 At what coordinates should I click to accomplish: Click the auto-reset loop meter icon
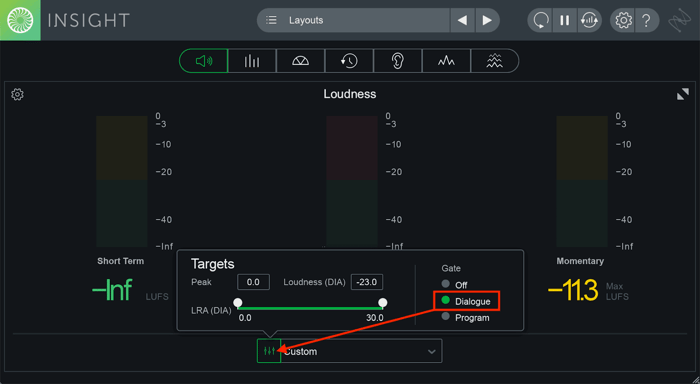point(589,20)
